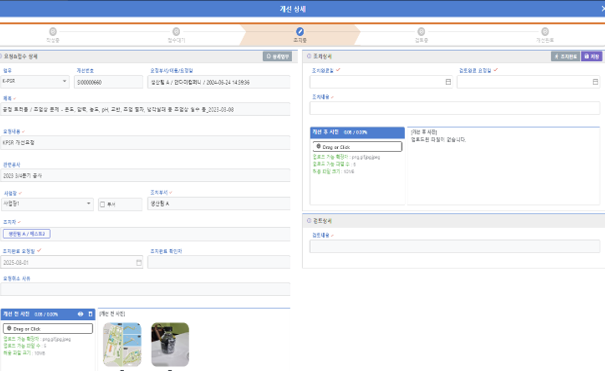The height and width of the screenshot is (371, 605).
Task: Click the 검토상세 section heading
Action: pyautogui.click(x=322, y=221)
